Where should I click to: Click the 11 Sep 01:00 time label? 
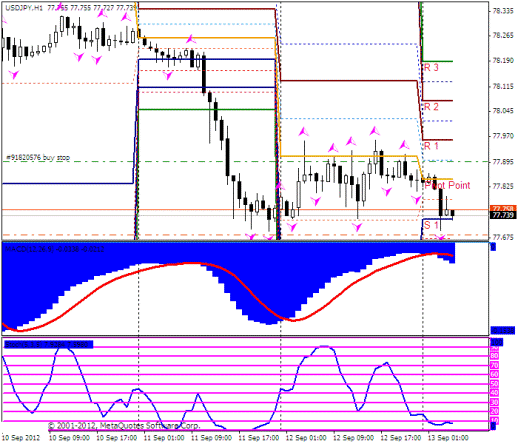[164, 438]
